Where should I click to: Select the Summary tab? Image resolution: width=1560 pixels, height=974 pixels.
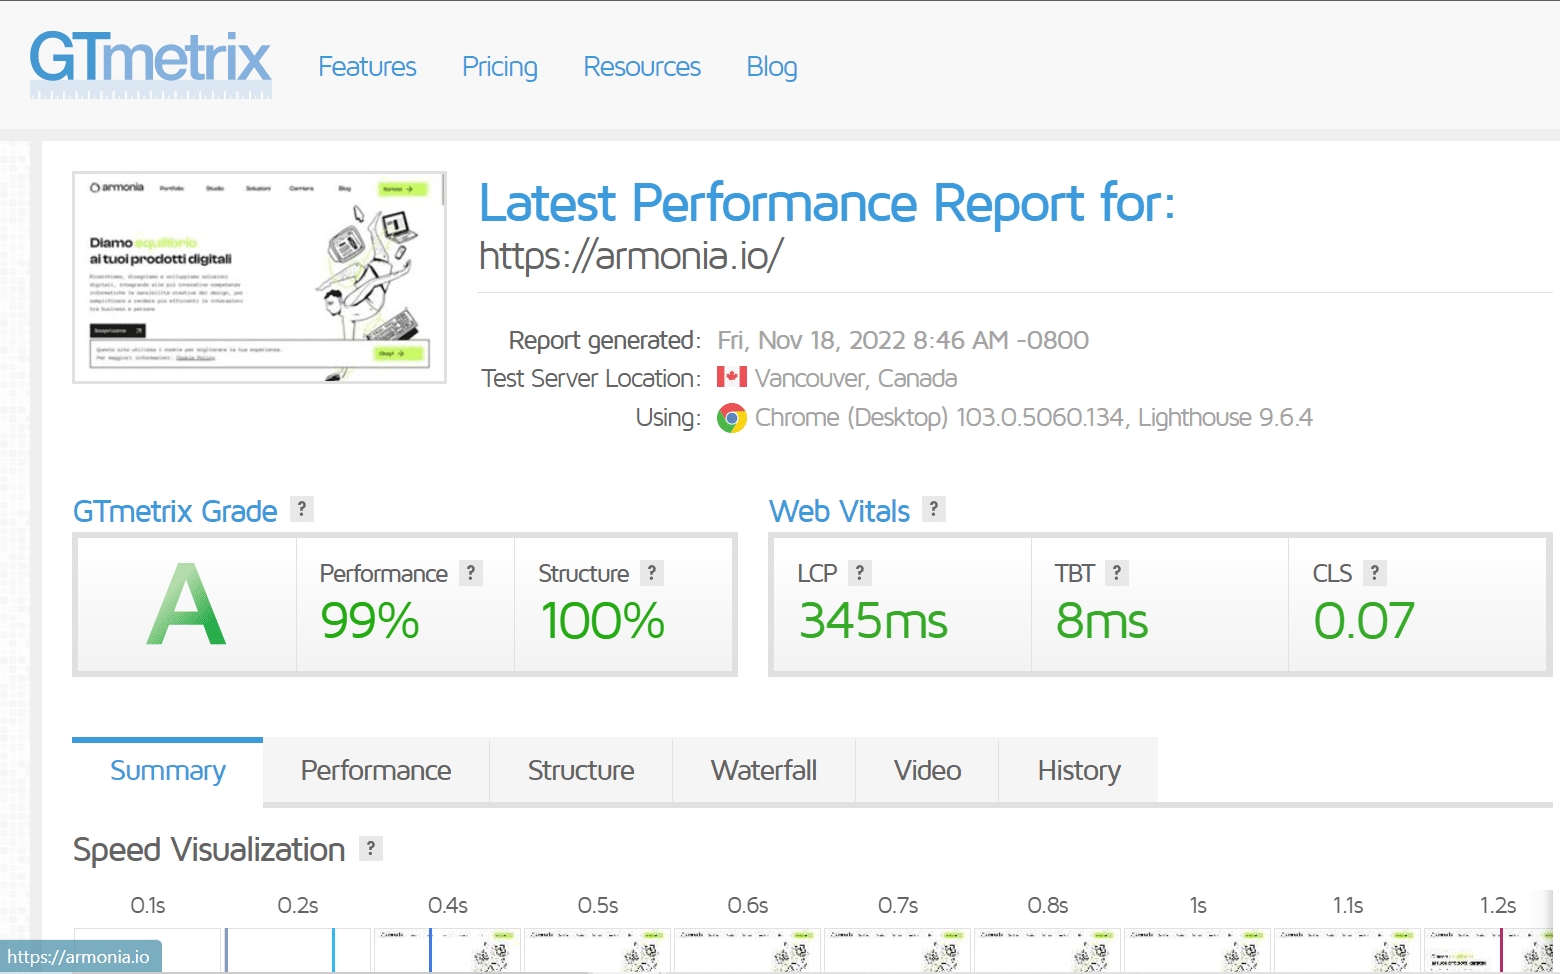coord(168,770)
